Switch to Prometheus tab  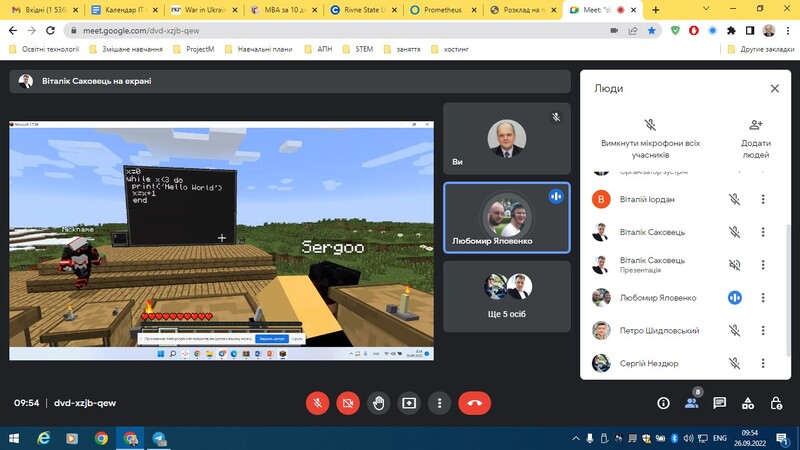point(443,10)
